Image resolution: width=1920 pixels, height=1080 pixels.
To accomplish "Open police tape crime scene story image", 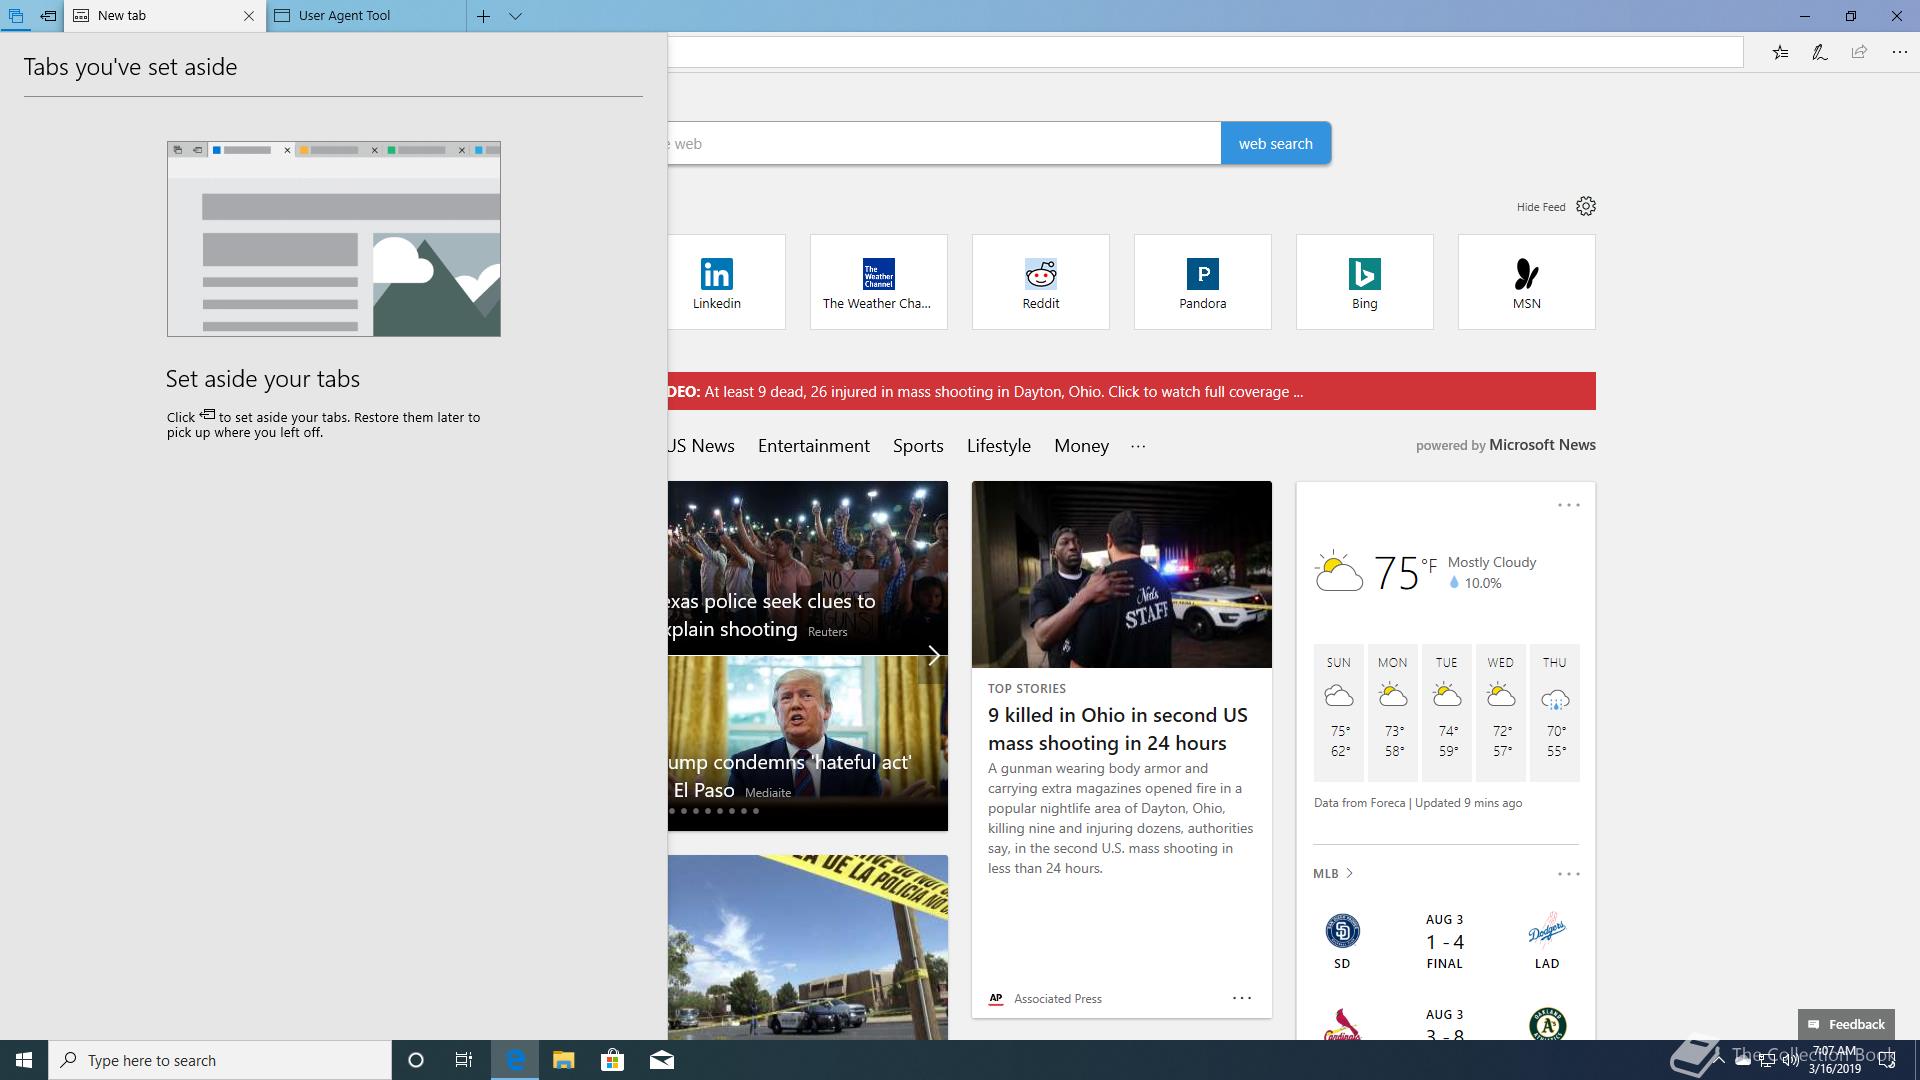I will [x=808, y=947].
